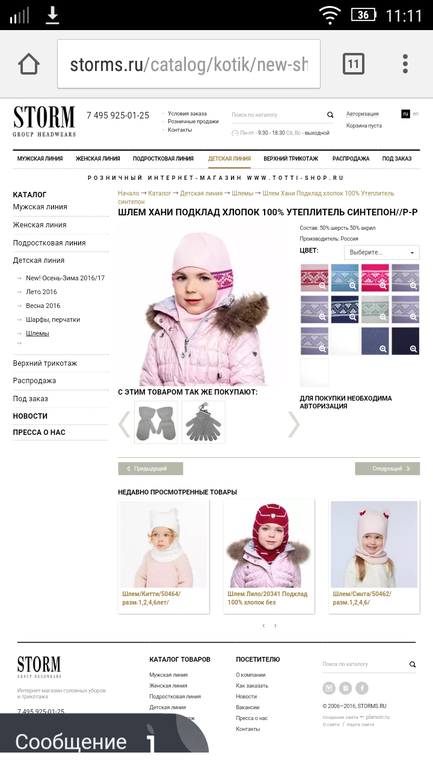Open the Распродажа menu tab
Screen dimensions: 433x770
tap(351, 159)
